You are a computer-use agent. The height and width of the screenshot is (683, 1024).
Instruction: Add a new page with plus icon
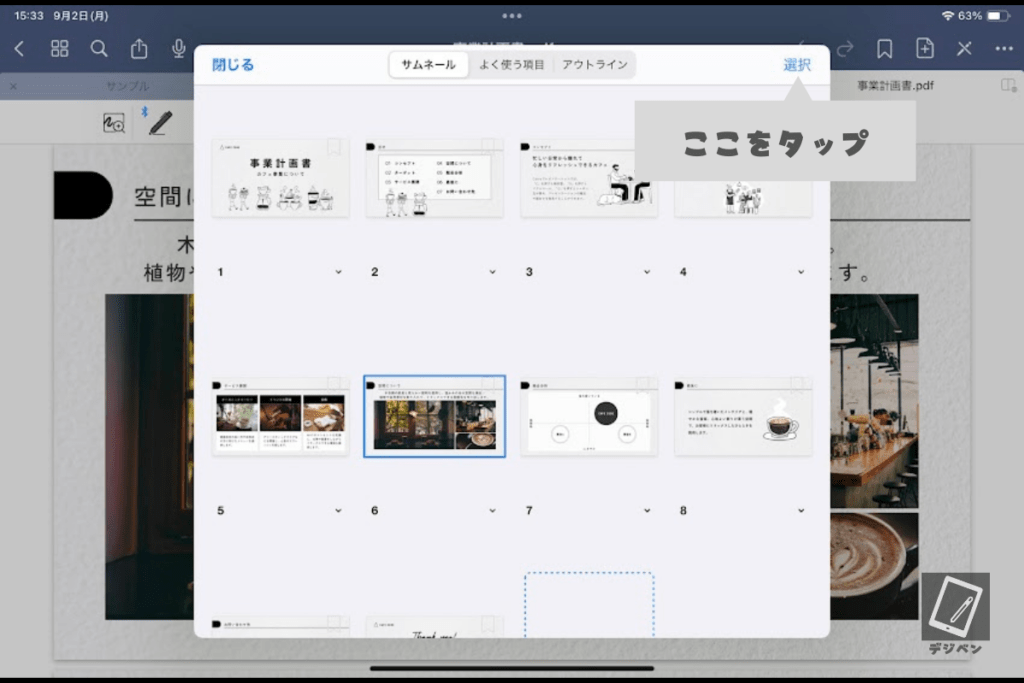click(x=925, y=48)
